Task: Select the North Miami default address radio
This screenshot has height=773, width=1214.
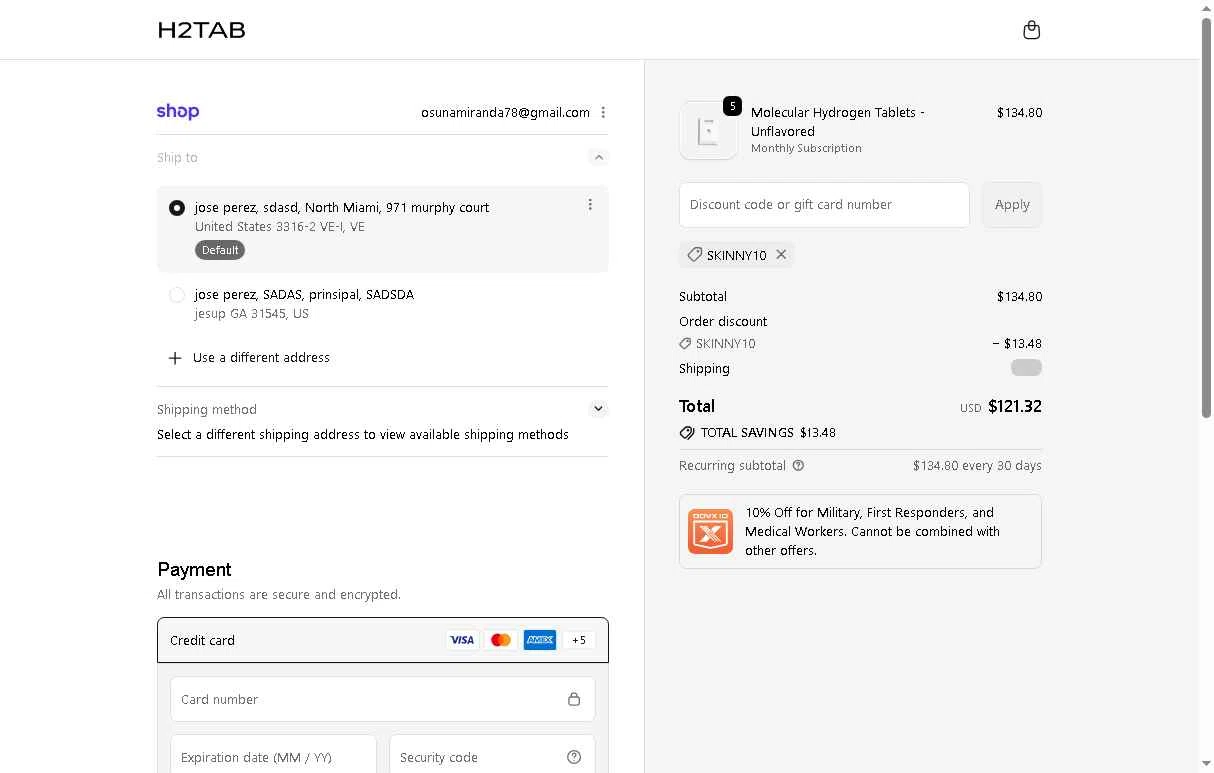Action: click(x=177, y=208)
